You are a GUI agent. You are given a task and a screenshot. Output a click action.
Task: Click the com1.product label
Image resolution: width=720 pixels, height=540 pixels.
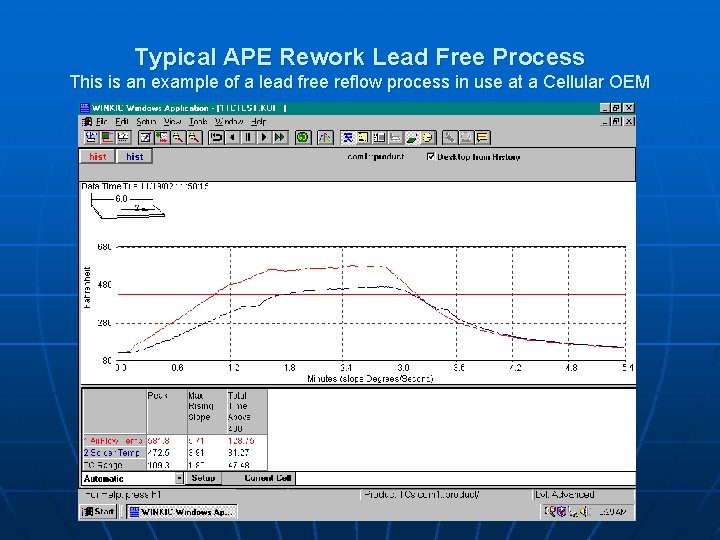click(x=376, y=157)
